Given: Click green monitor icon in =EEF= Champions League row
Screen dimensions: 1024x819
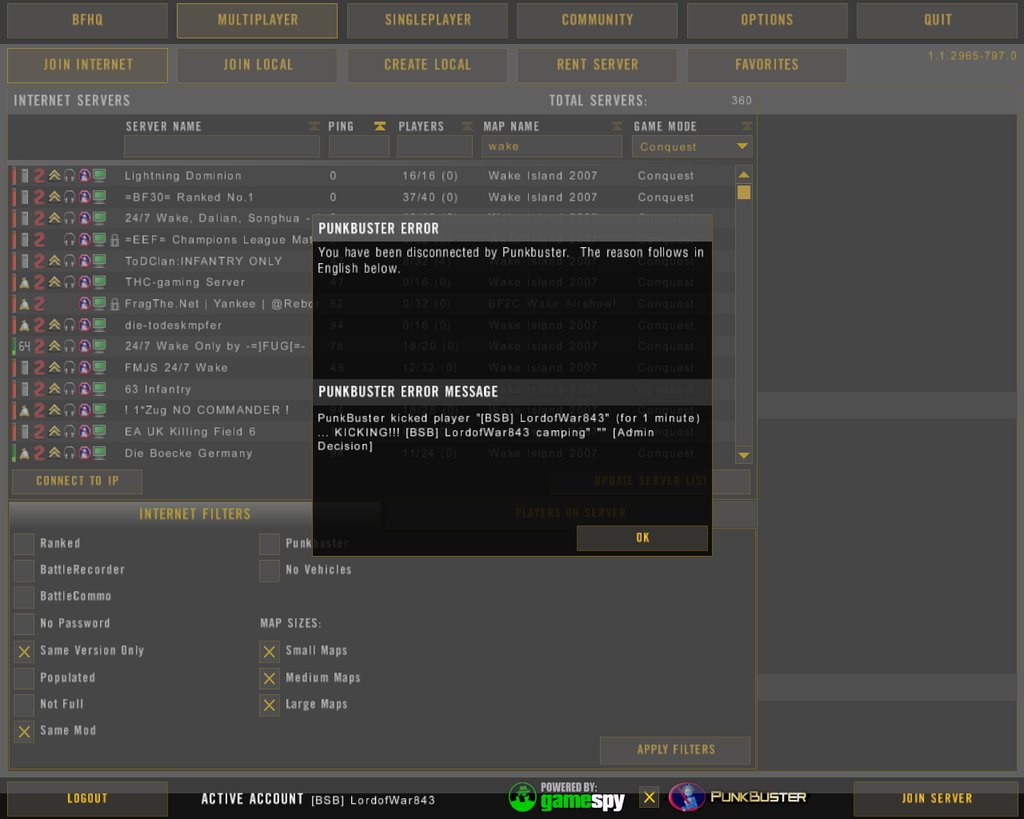Looking at the screenshot, I should tap(99, 240).
